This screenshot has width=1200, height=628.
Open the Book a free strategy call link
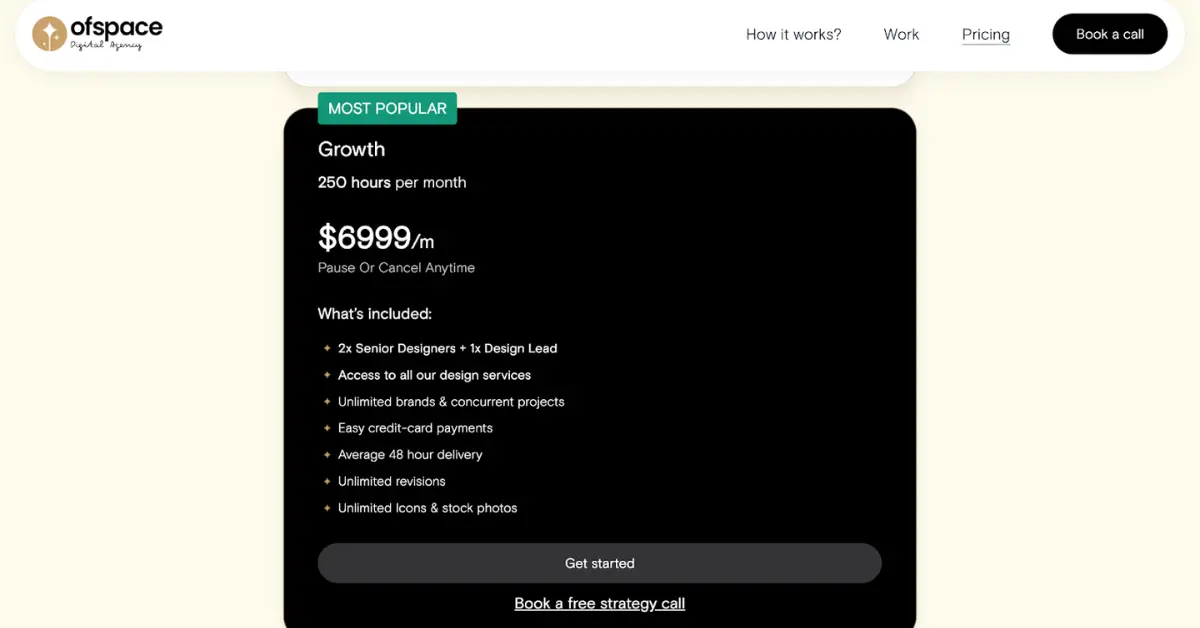(599, 603)
